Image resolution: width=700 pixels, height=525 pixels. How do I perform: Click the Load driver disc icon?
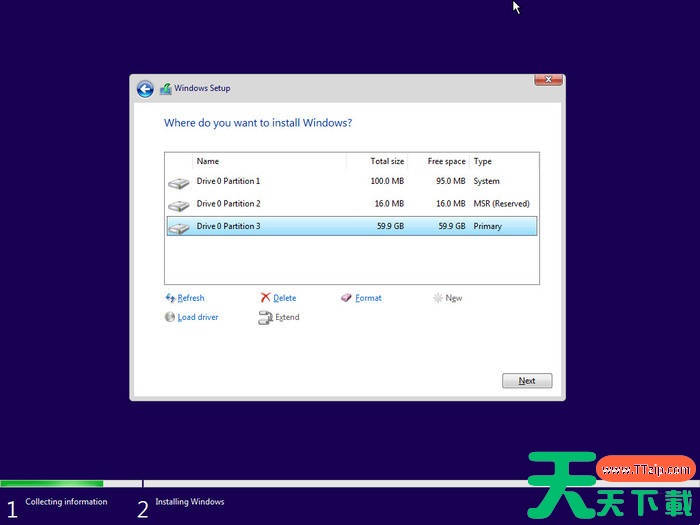tap(170, 317)
